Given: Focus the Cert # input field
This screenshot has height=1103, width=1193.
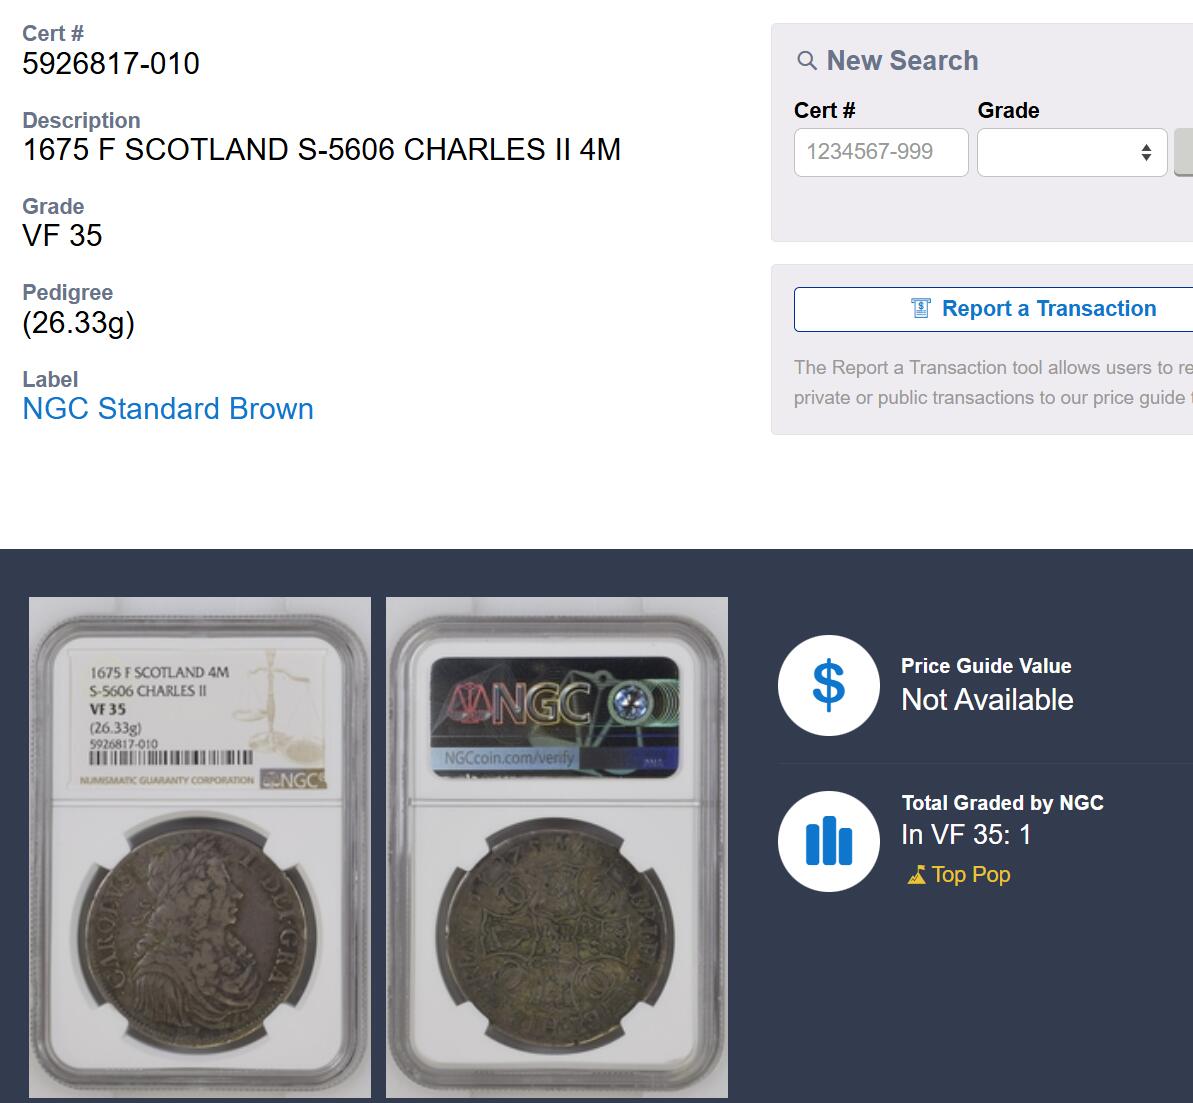Looking at the screenshot, I should coord(880,153).
